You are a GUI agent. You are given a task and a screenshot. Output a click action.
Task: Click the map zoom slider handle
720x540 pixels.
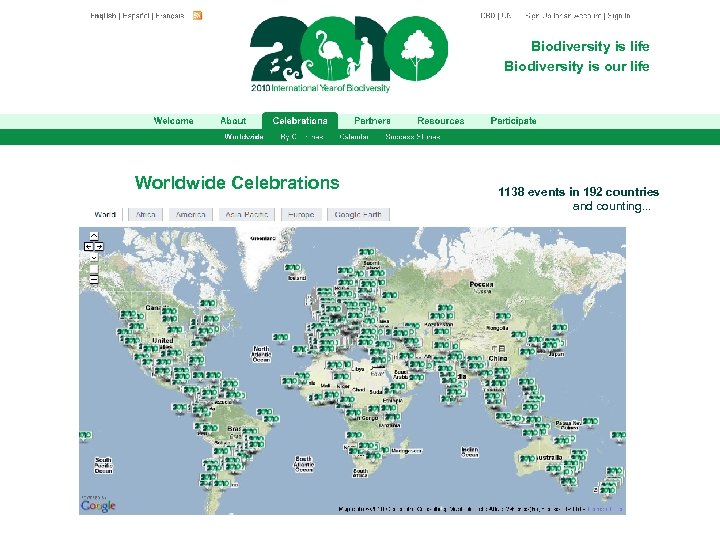94,269
